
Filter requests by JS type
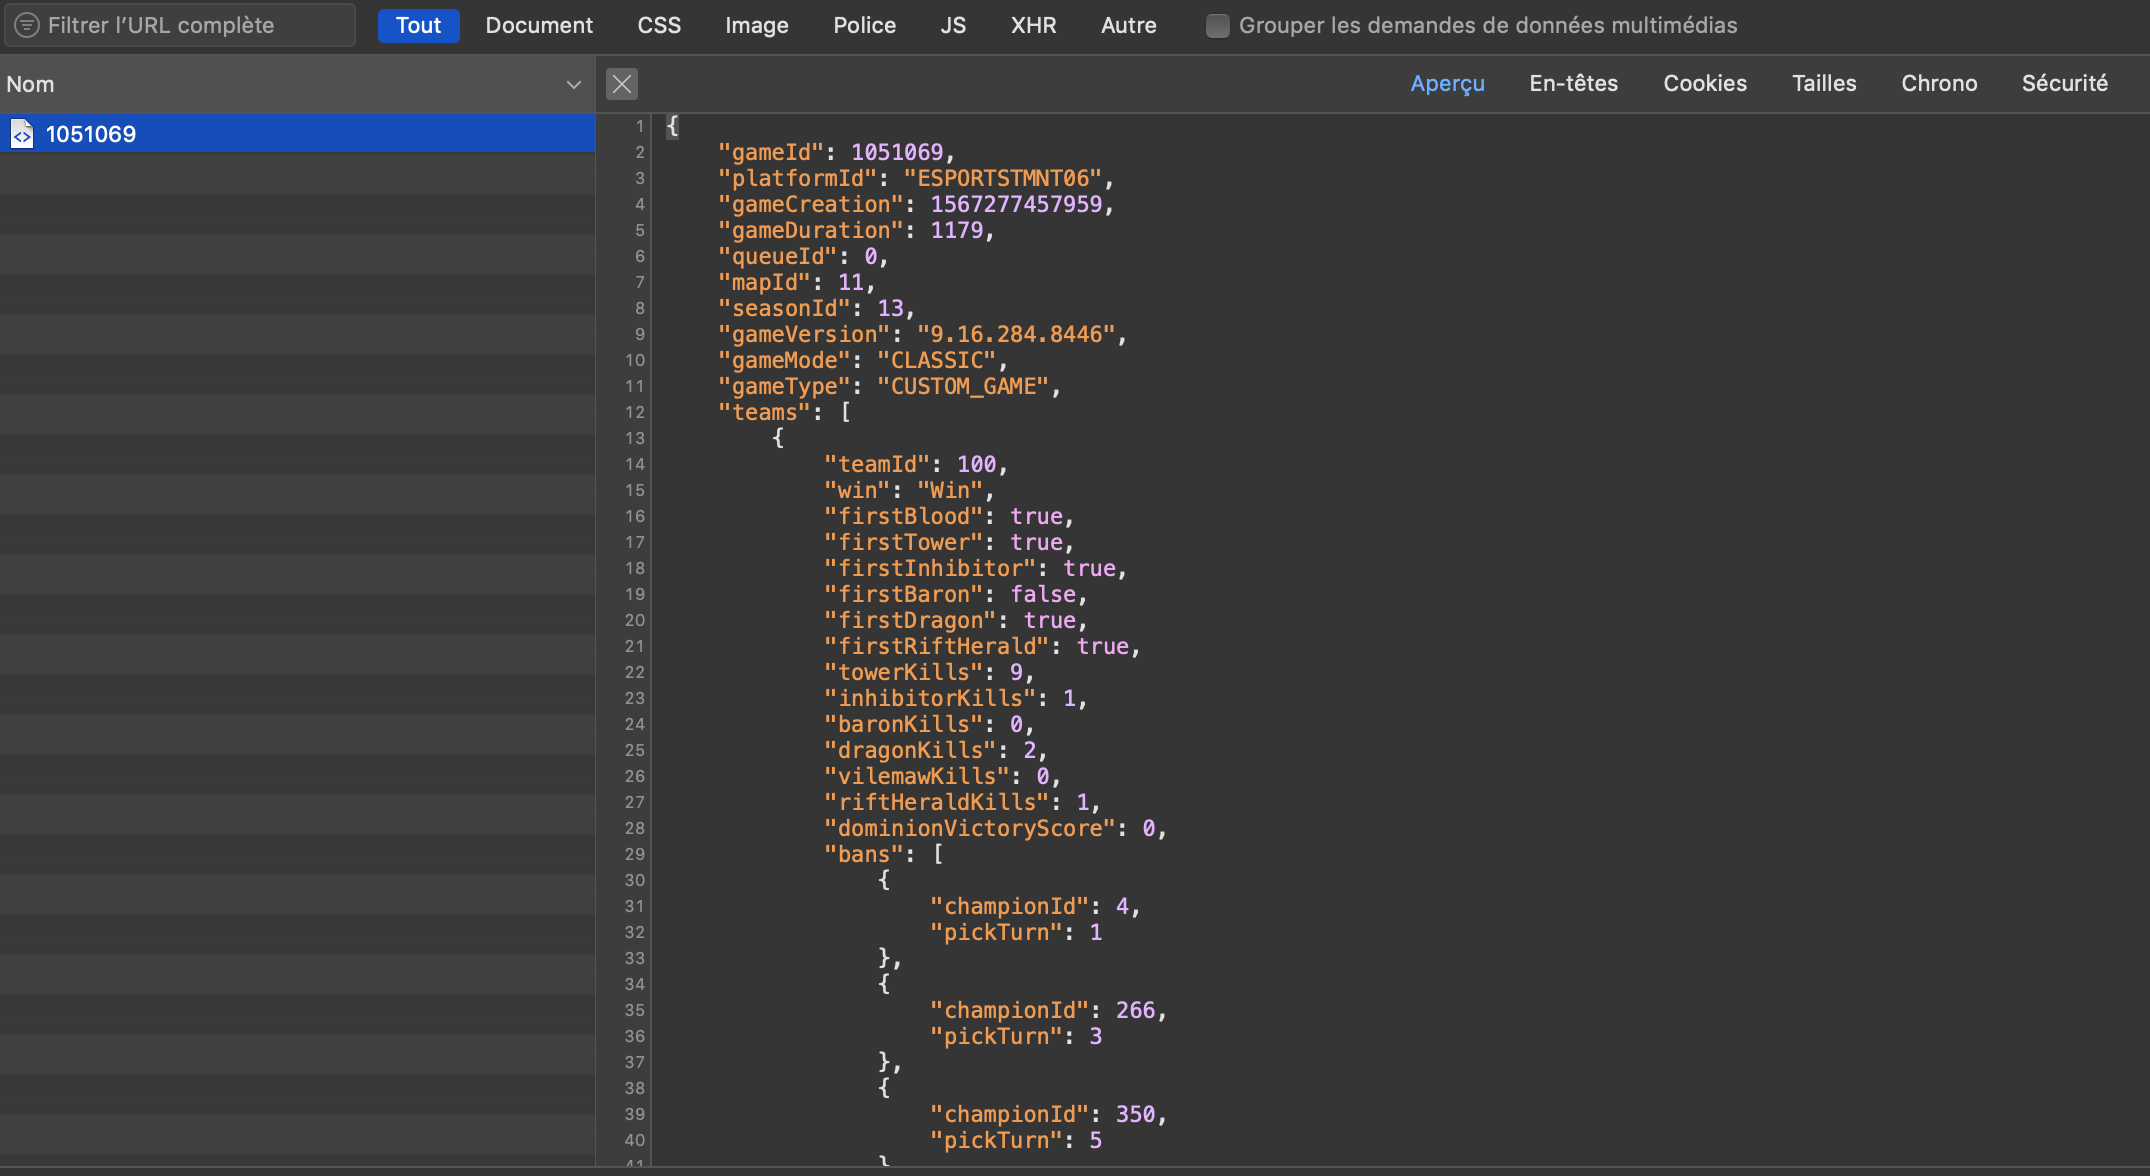pyautogui.click(x=953, y=26)
